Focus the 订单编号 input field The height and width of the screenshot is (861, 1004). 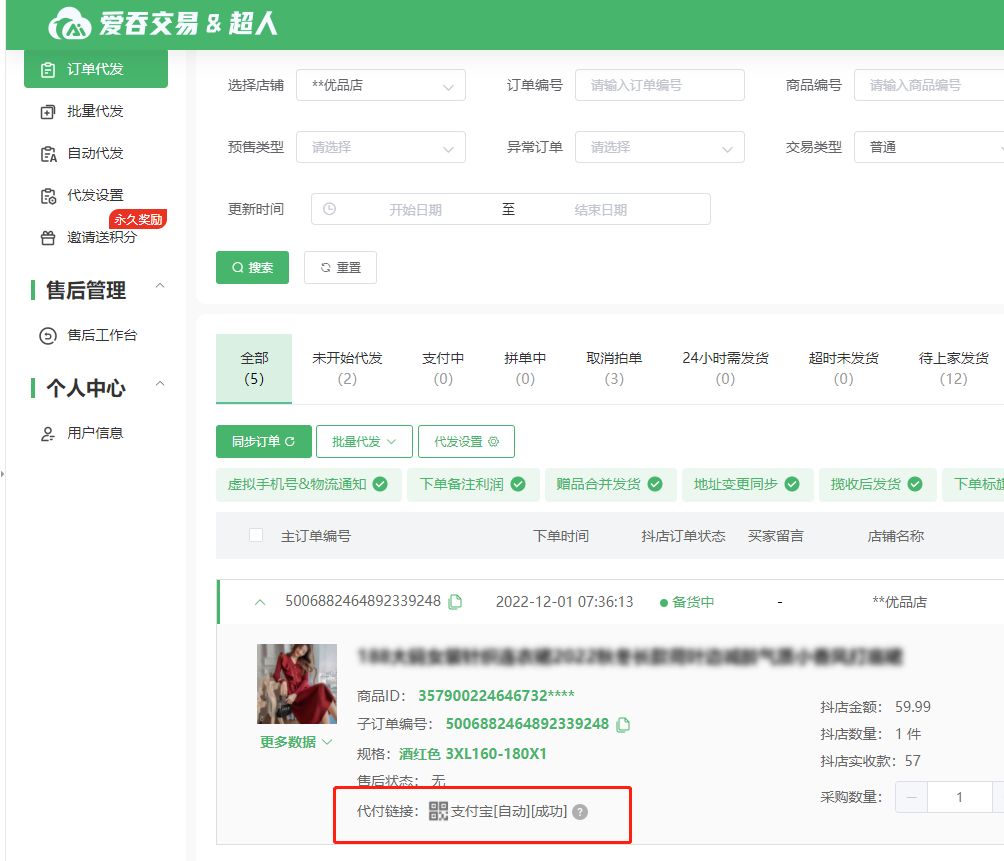click(x=660, y=85)
